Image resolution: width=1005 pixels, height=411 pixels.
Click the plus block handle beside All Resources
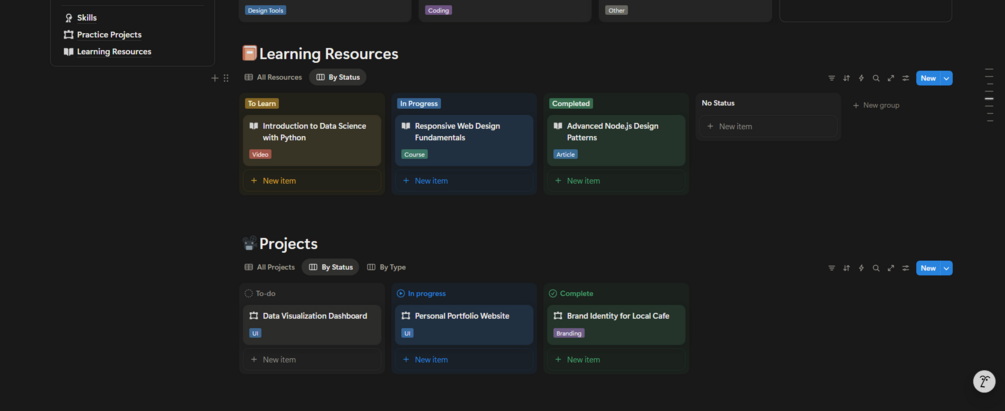[214, 78]
